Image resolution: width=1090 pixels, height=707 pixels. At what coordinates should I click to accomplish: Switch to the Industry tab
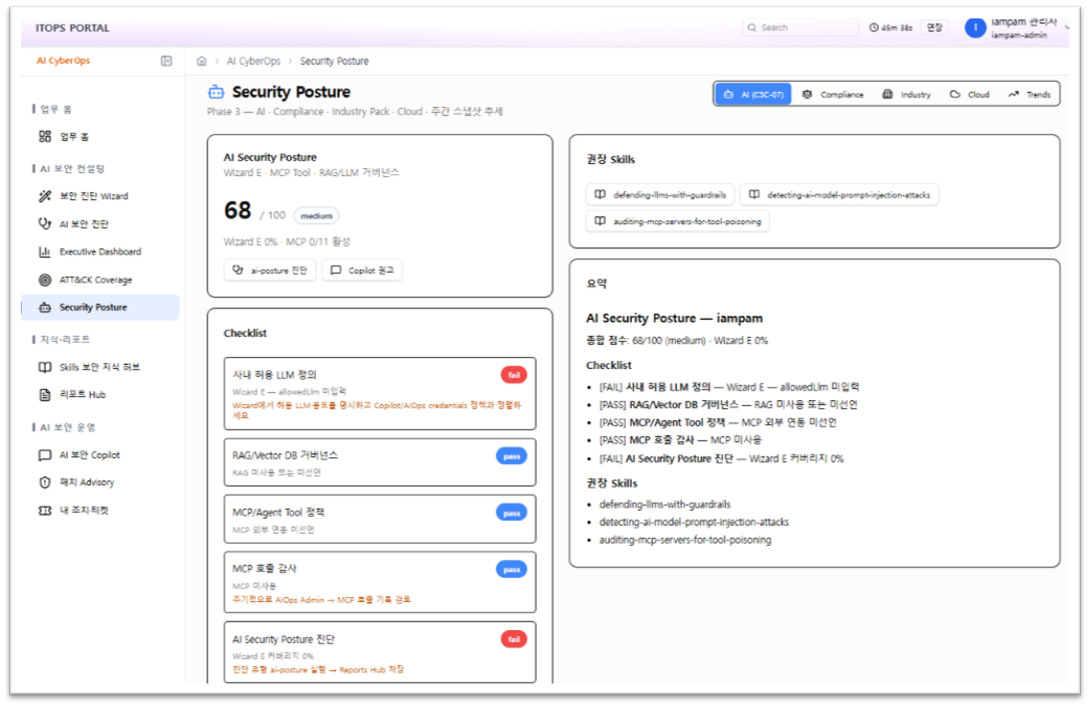pyautogui.click(x=906, y=95)
